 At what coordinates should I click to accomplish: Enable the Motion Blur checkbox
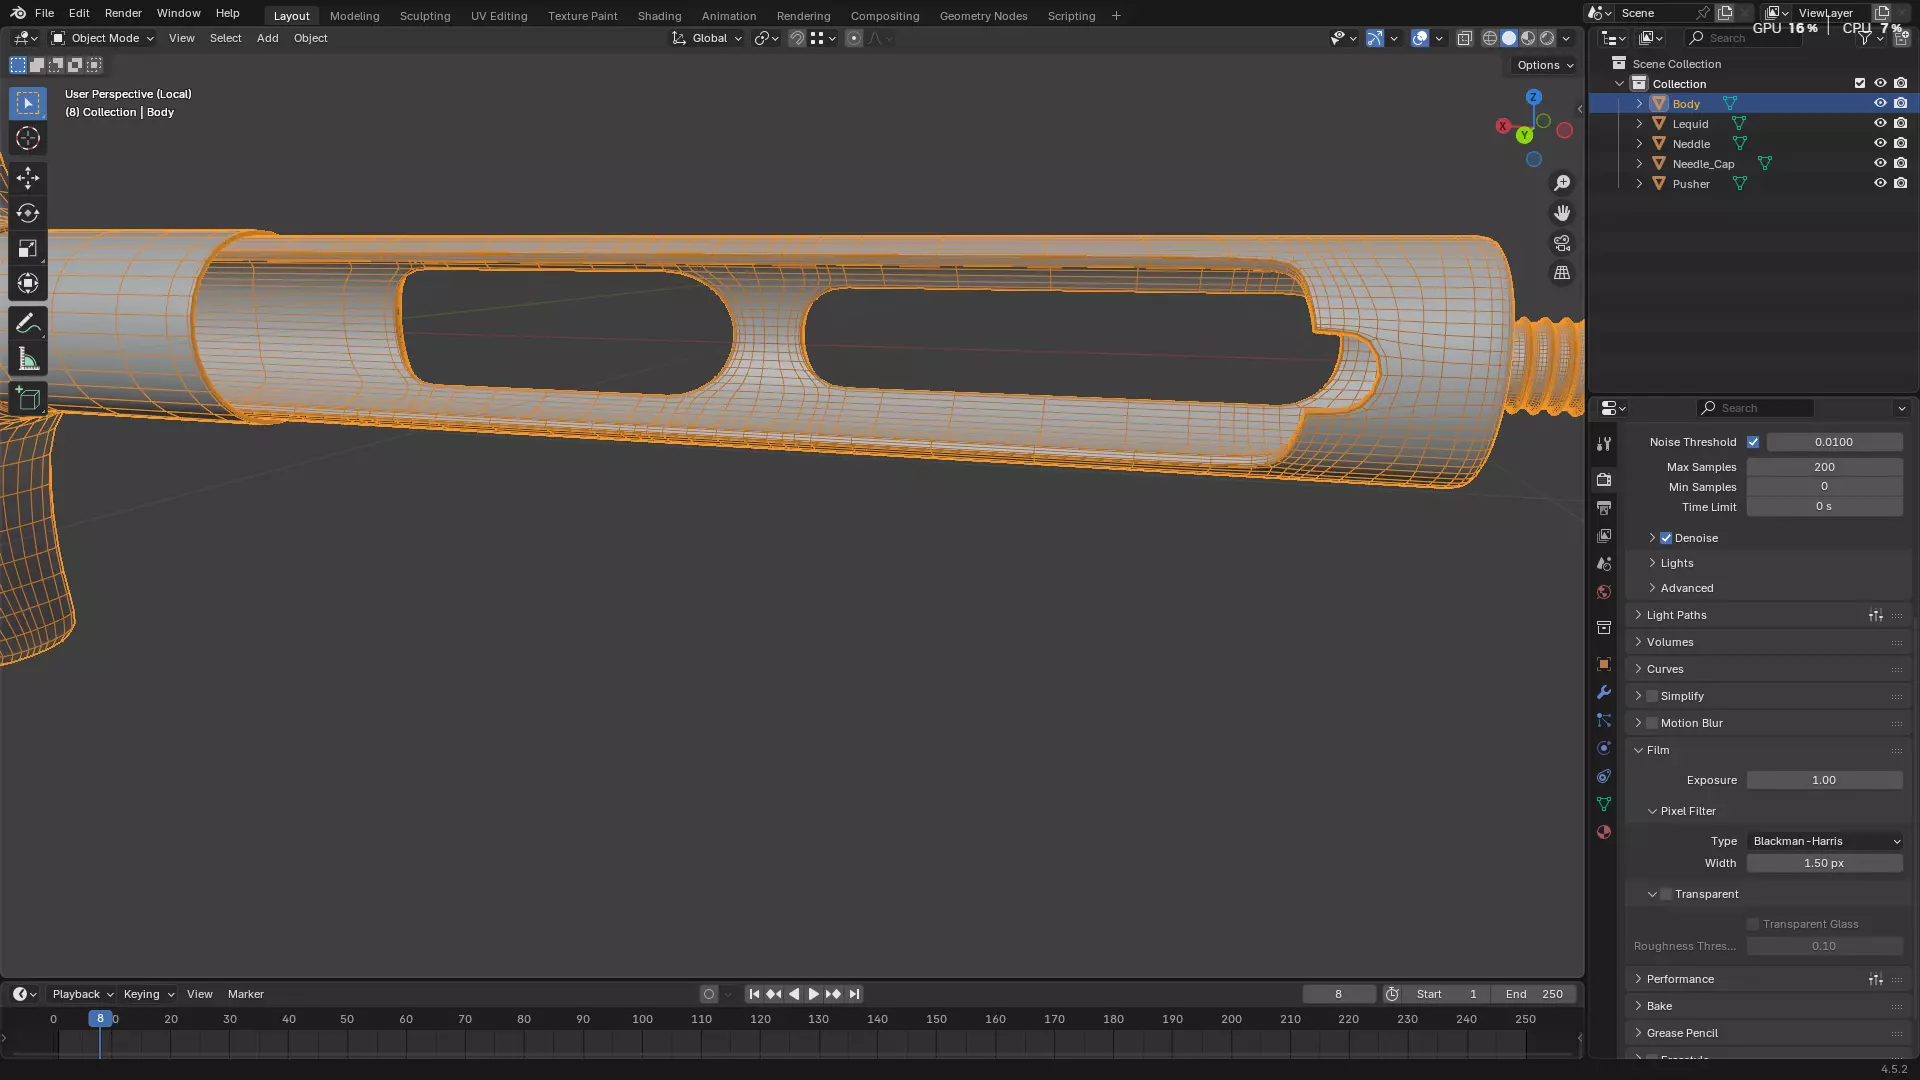[x=1652, y=723]
